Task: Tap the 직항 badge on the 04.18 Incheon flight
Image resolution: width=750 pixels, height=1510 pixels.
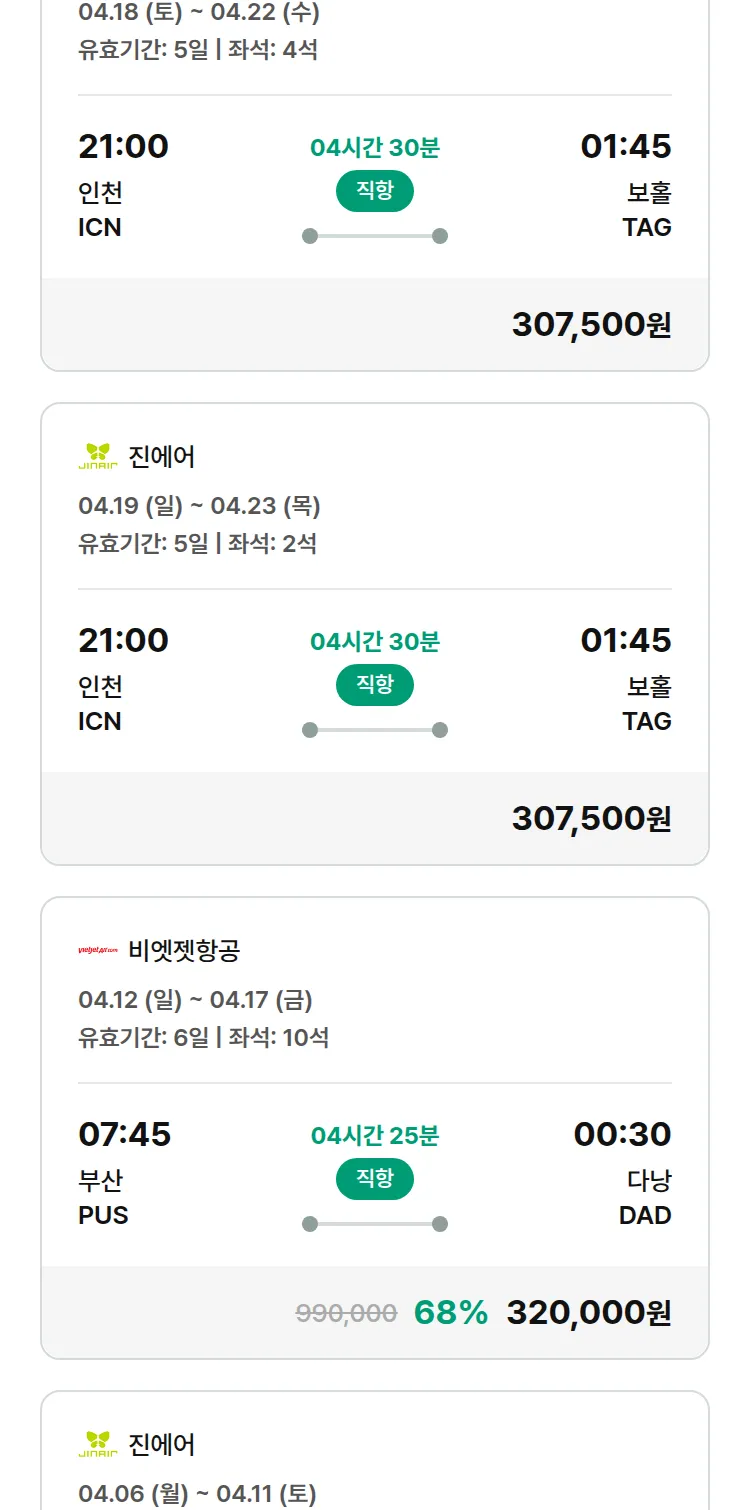Action: pyautogui.click(x=374, y=191)
